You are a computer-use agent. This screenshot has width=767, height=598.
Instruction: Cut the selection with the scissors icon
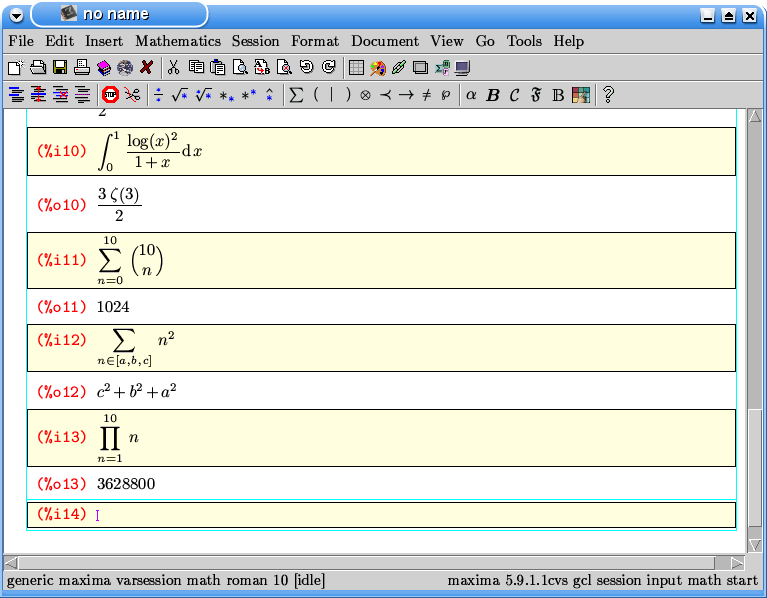(x=173, y=67)
